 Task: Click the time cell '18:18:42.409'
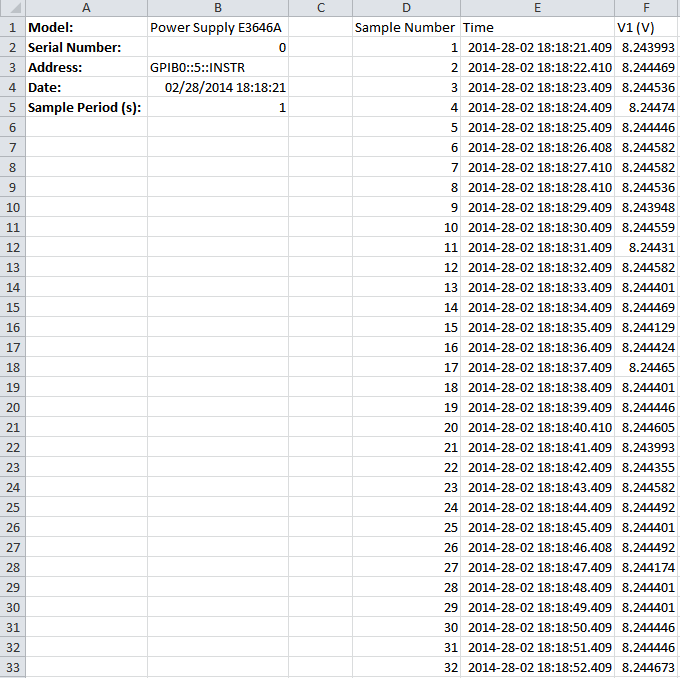[x=537, y=467]
